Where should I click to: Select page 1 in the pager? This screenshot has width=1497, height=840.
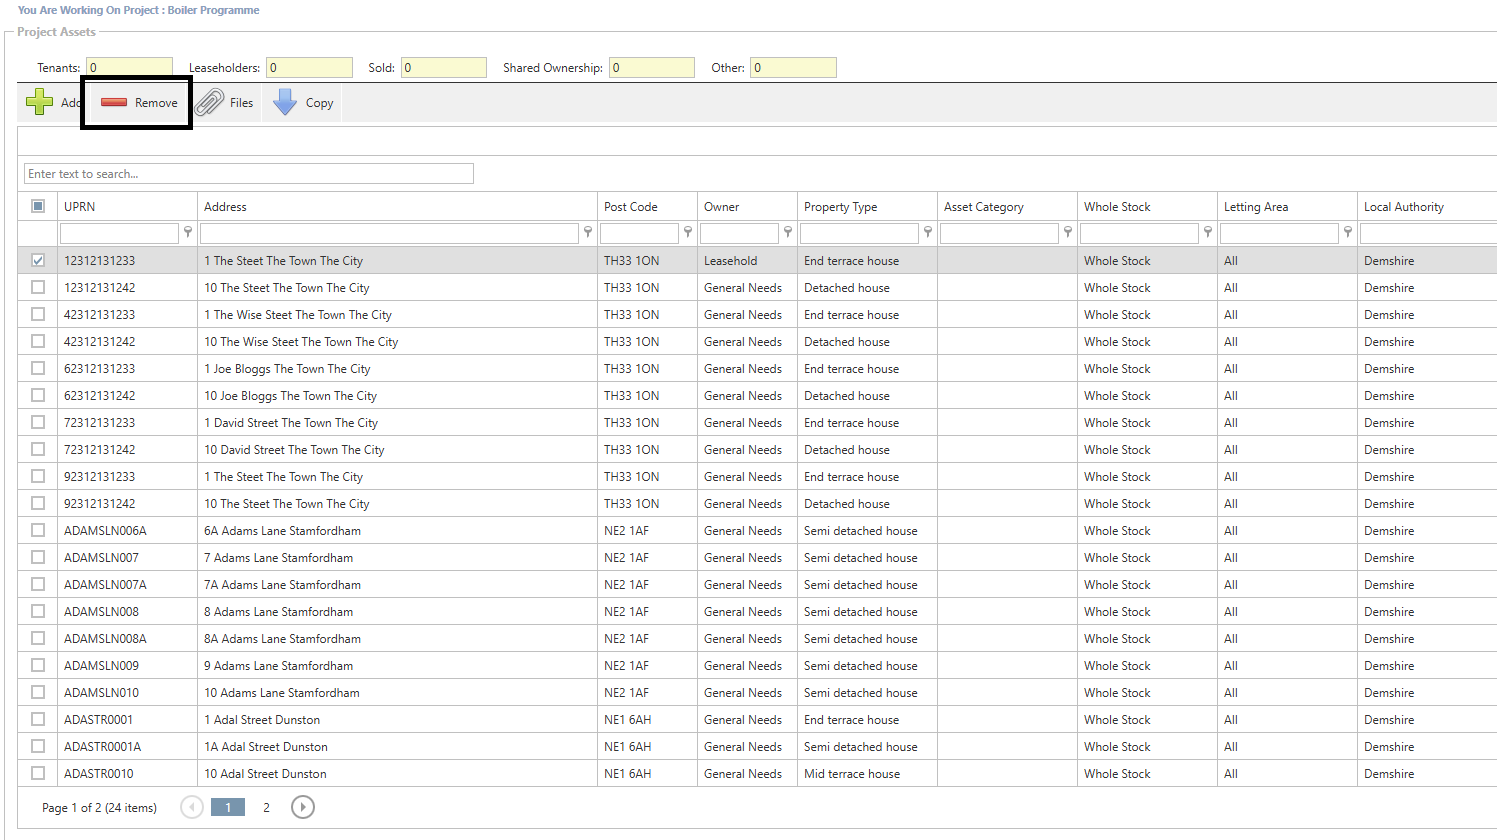[x=228, y=807]
